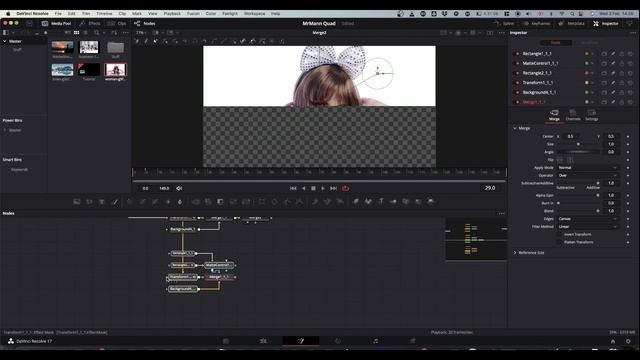Add a BSpline mask from the toolbar
Viewport: 640px width, 360px height.
coord(300,202)
